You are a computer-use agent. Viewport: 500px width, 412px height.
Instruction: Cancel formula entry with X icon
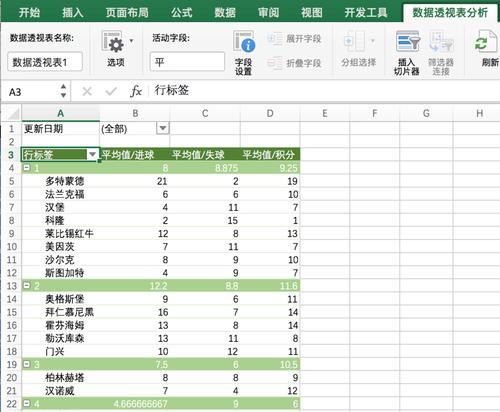pyautogui.click(x=87, y=91)
